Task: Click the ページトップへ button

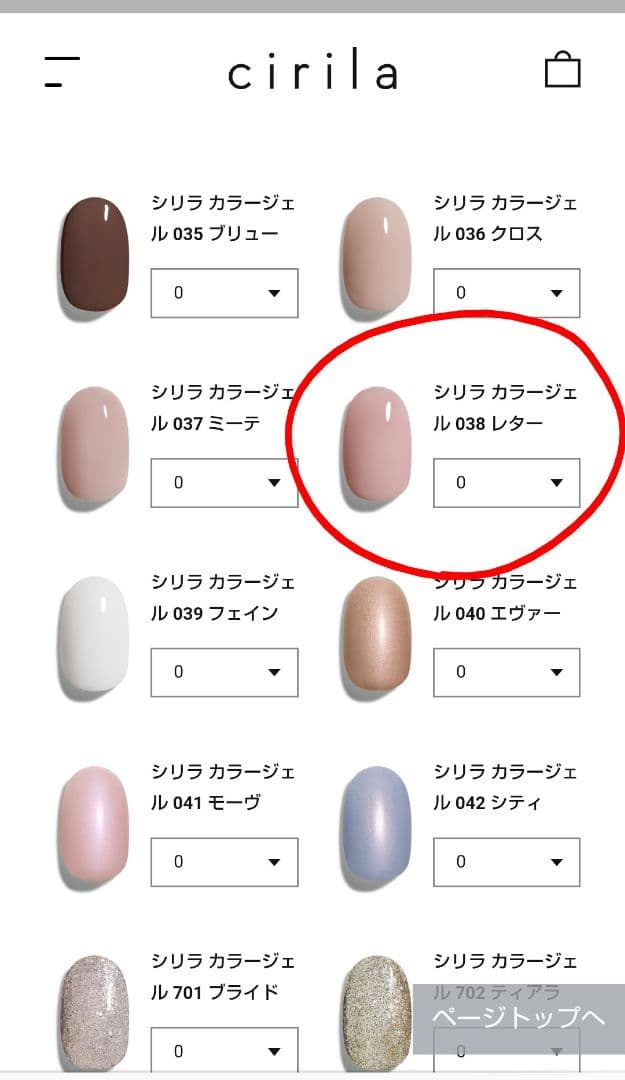Action: pyautogui.click(x=519, y=1018)
